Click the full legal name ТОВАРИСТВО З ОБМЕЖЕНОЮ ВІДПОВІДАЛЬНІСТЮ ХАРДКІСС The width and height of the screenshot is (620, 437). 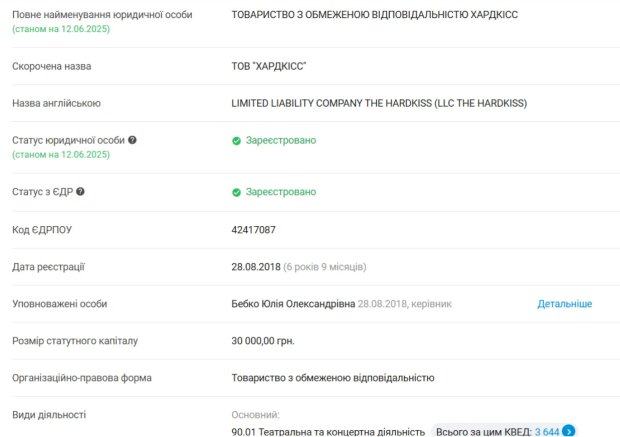coord(374,16)
